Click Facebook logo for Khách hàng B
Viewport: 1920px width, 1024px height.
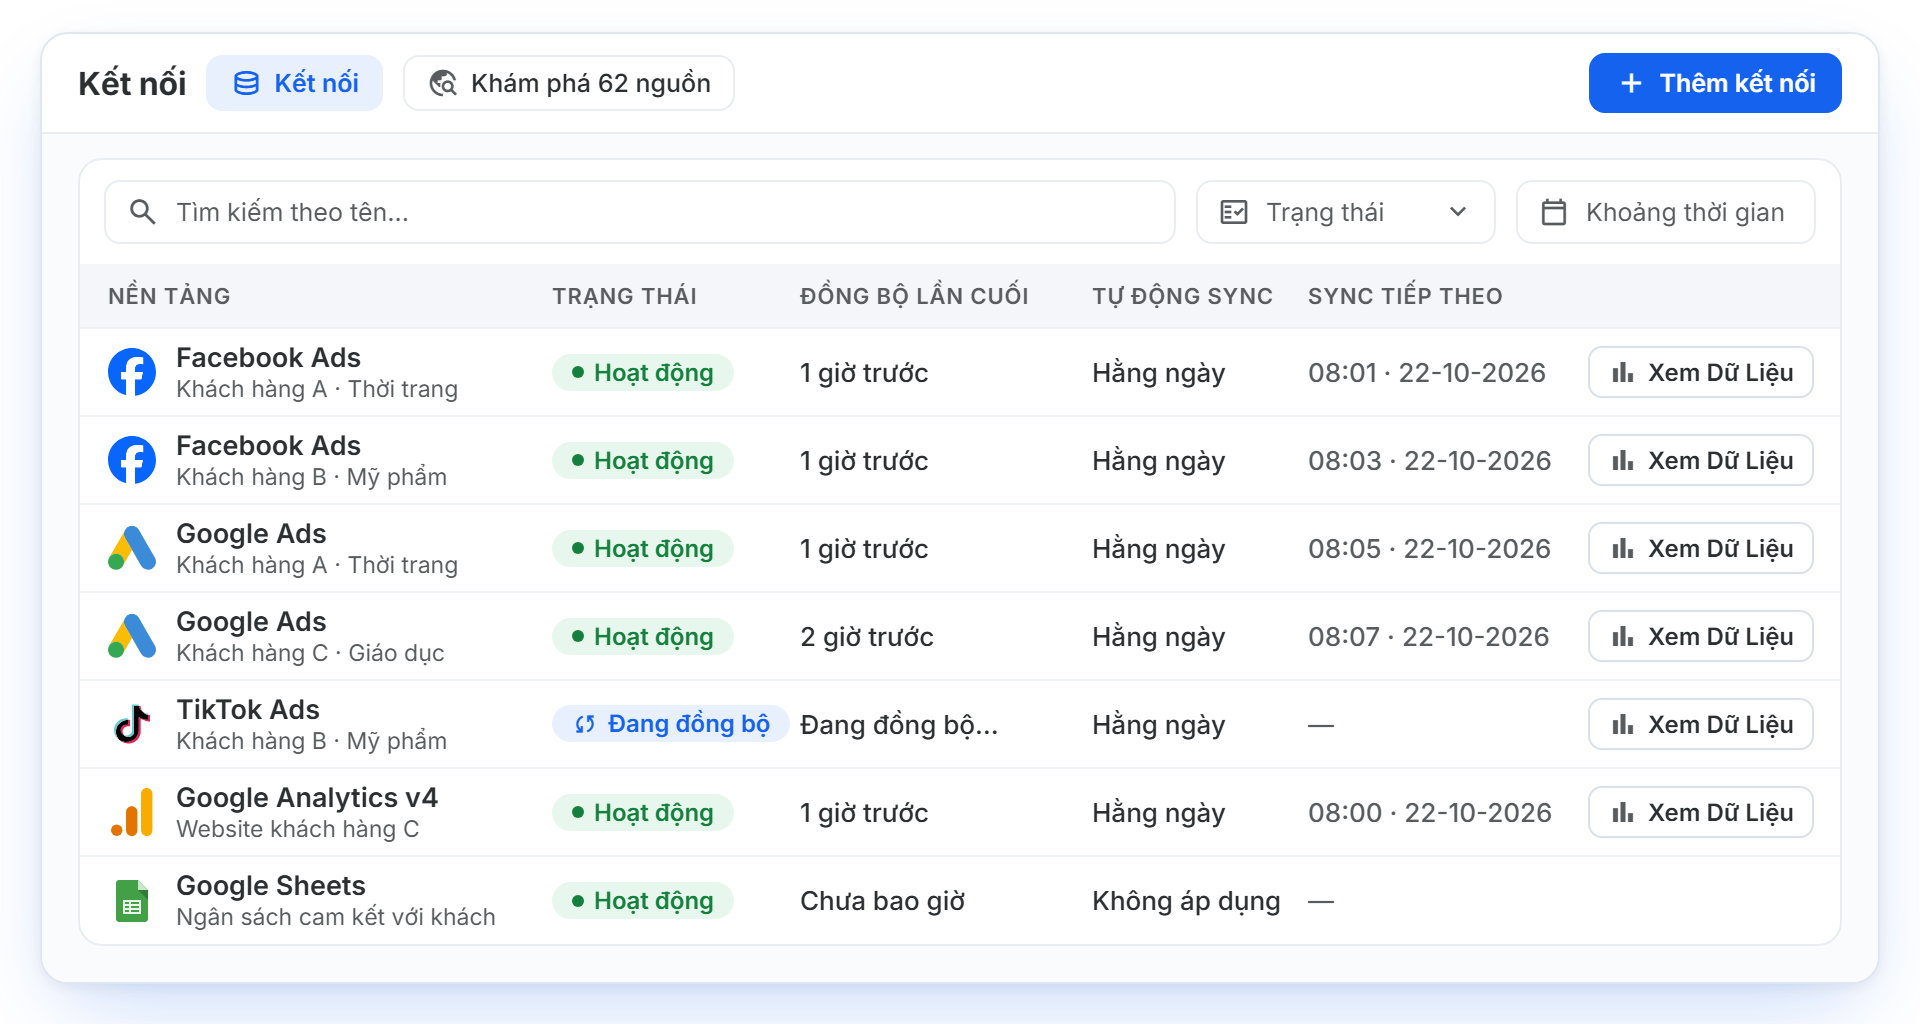pos(132,460)
